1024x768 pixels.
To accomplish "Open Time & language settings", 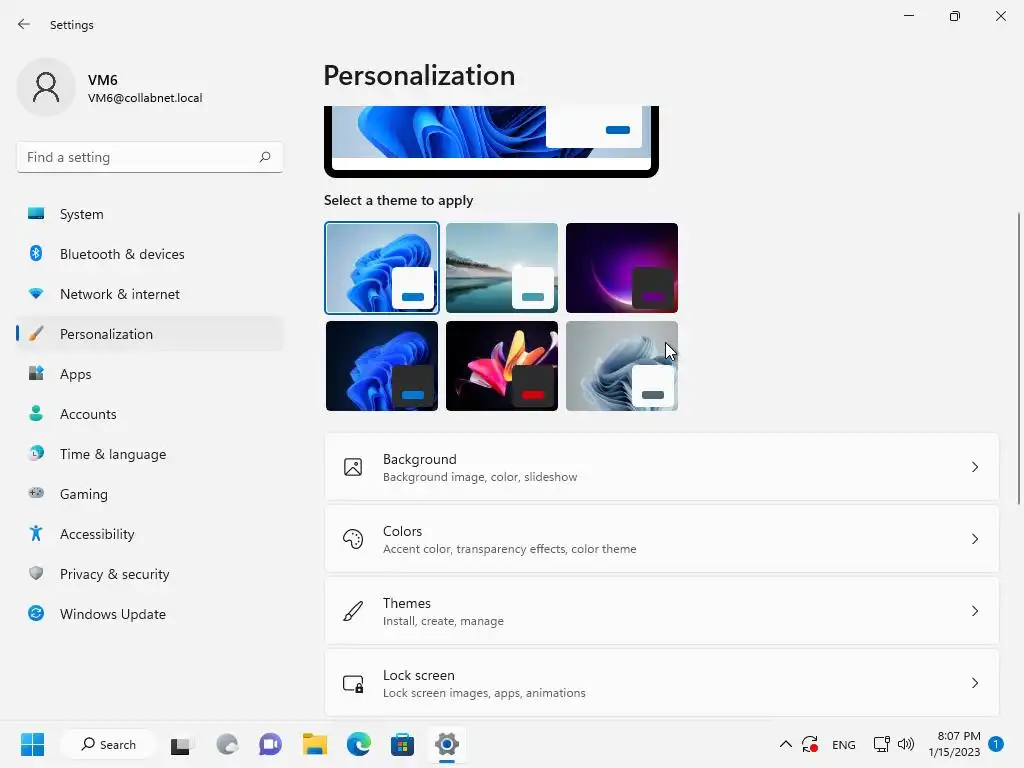I will (x=150, y=453).
